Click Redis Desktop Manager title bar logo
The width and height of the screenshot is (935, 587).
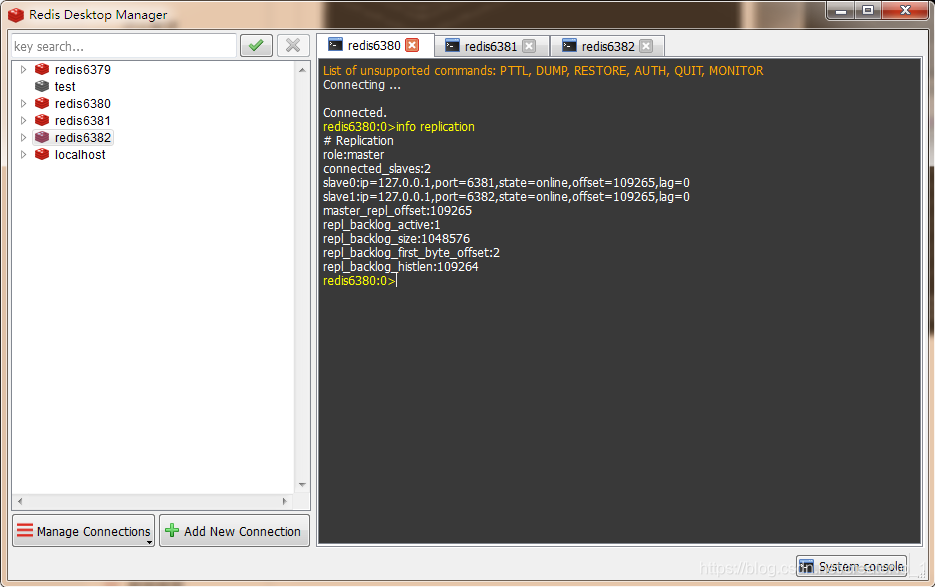16,15
